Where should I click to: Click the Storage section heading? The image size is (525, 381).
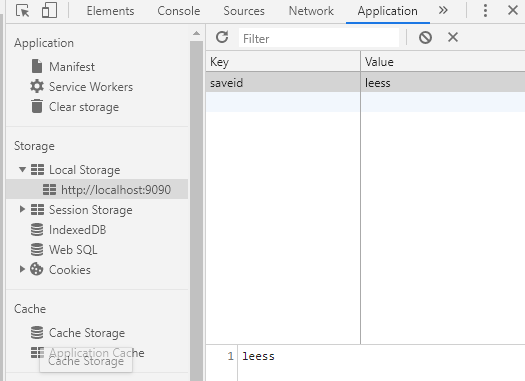pyautogui.click(x=34, y=146)
